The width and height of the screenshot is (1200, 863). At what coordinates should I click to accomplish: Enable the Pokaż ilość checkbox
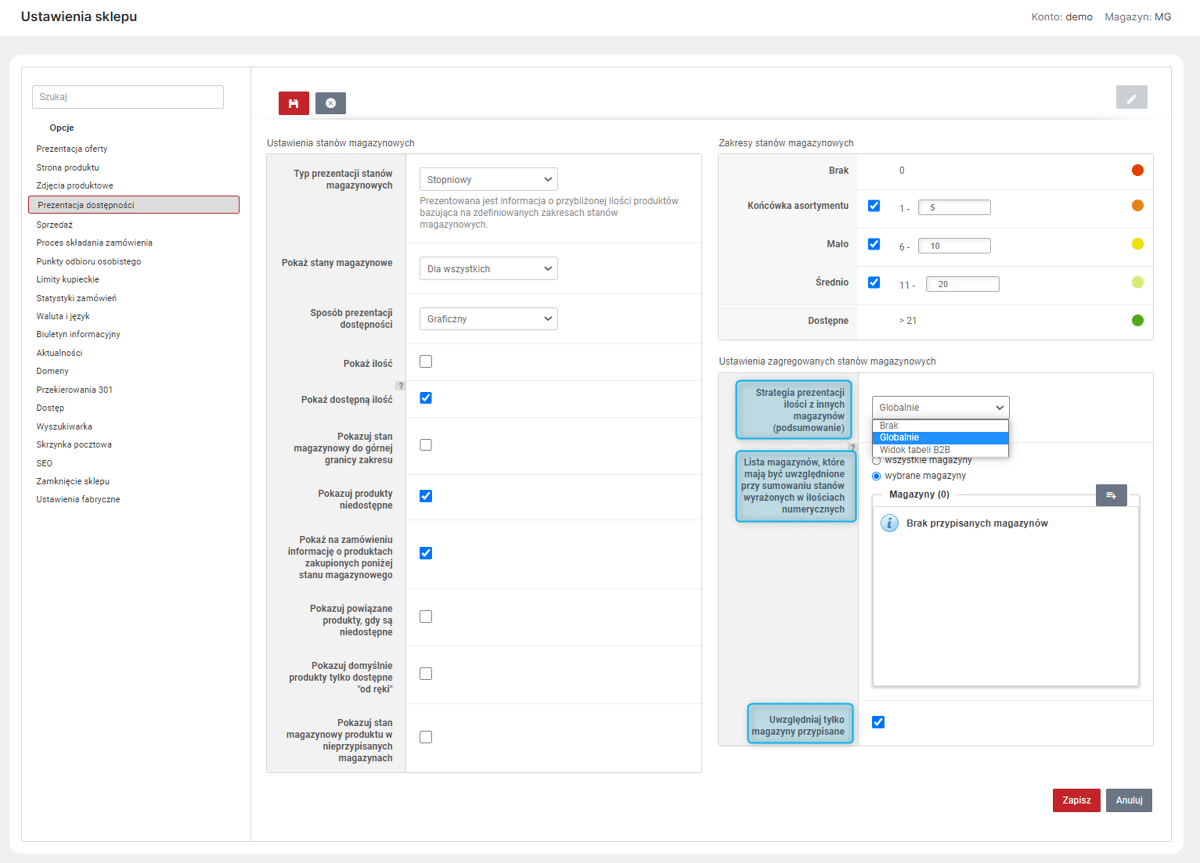point(426,361)
